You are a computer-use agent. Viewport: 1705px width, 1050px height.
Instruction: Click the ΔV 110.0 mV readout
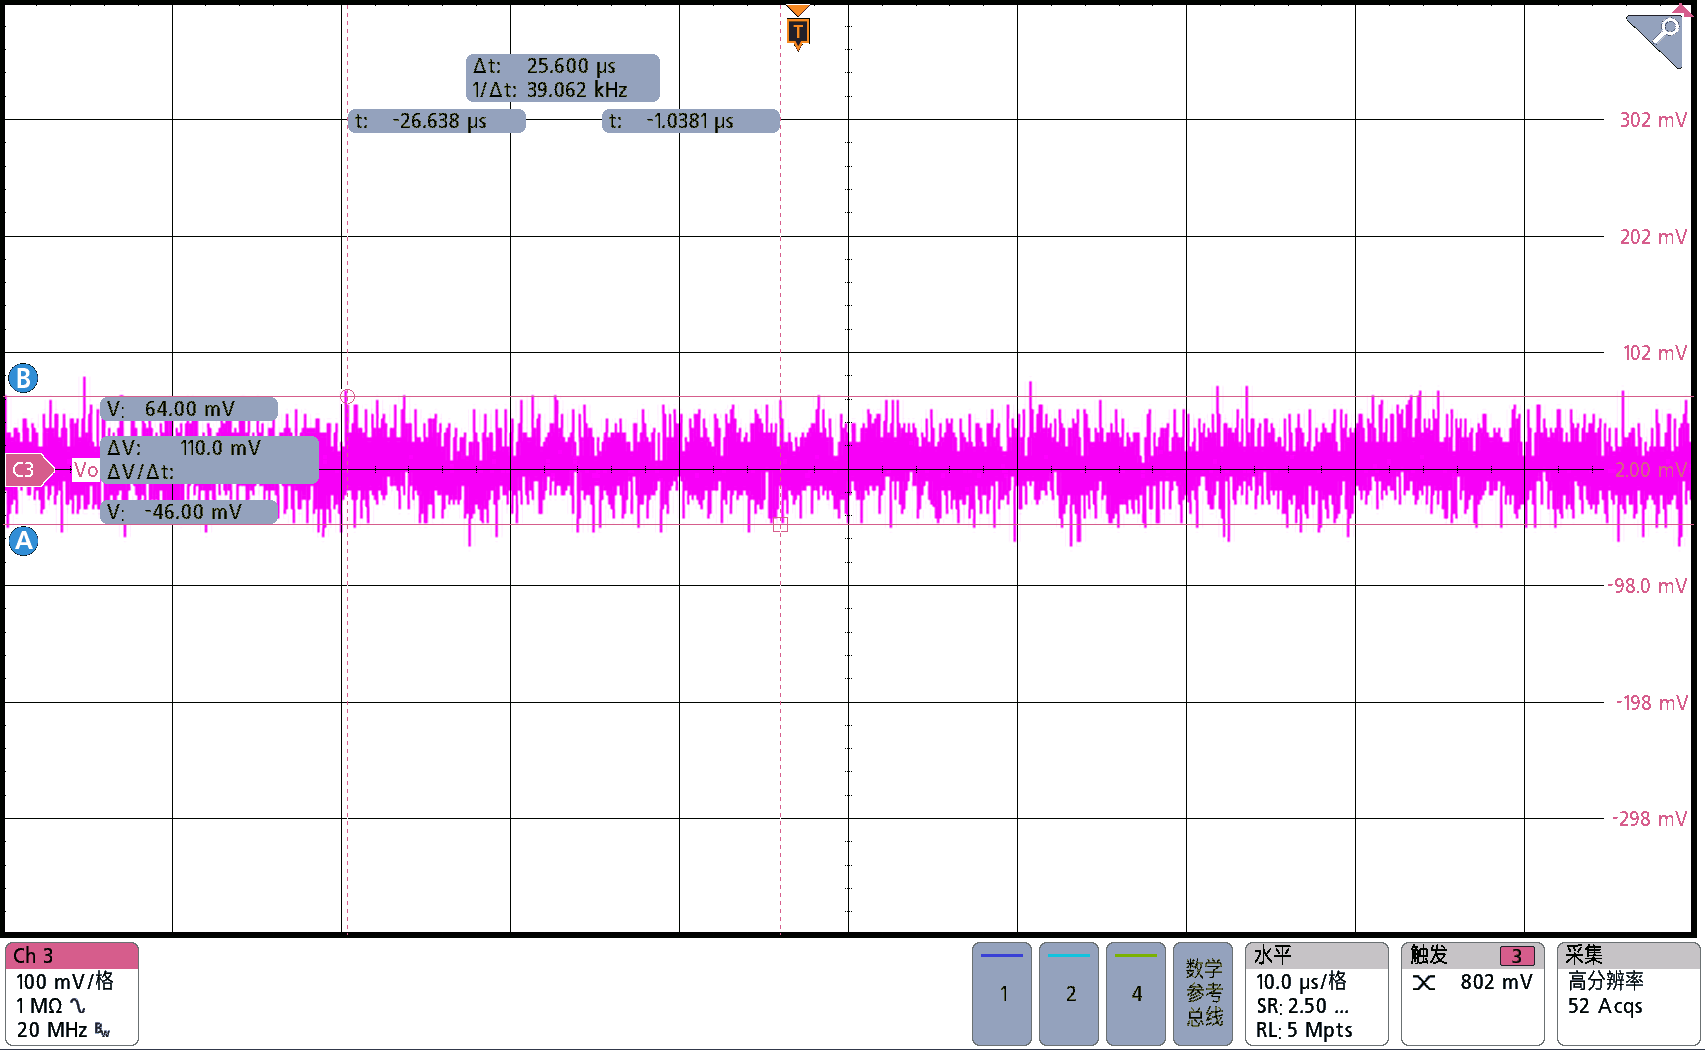tap(210, 460)
